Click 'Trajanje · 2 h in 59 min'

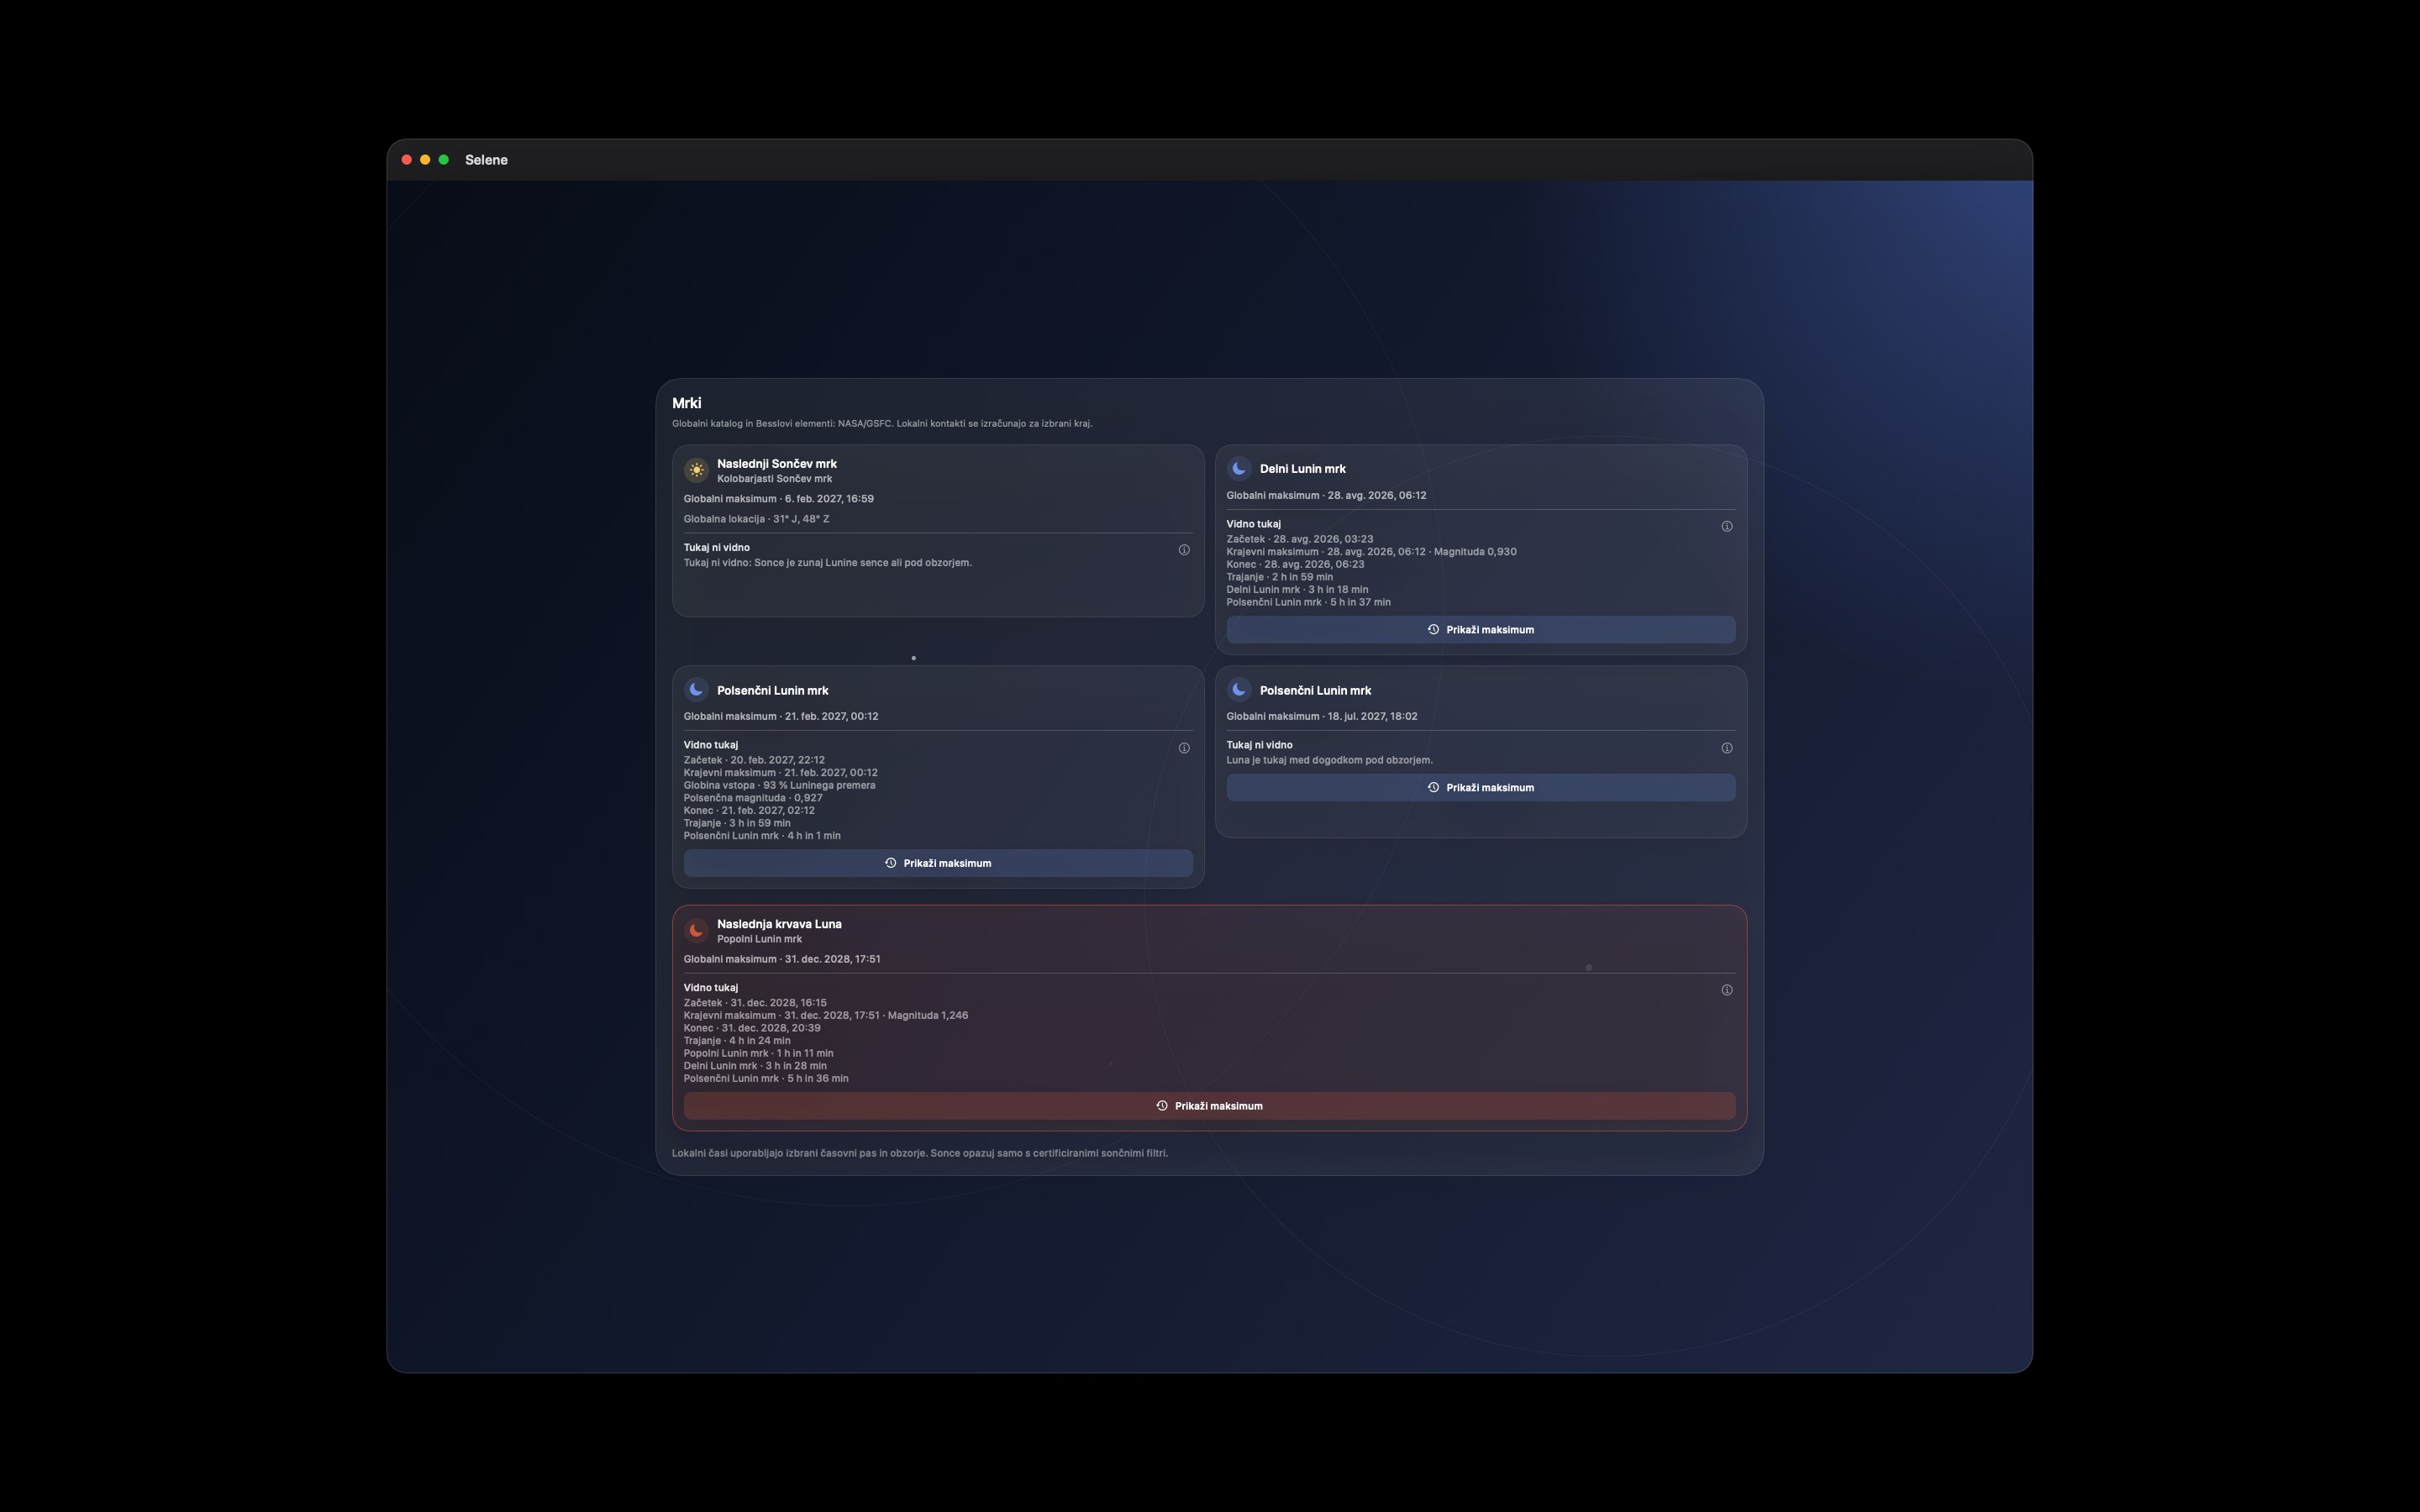pos(1280,577)
